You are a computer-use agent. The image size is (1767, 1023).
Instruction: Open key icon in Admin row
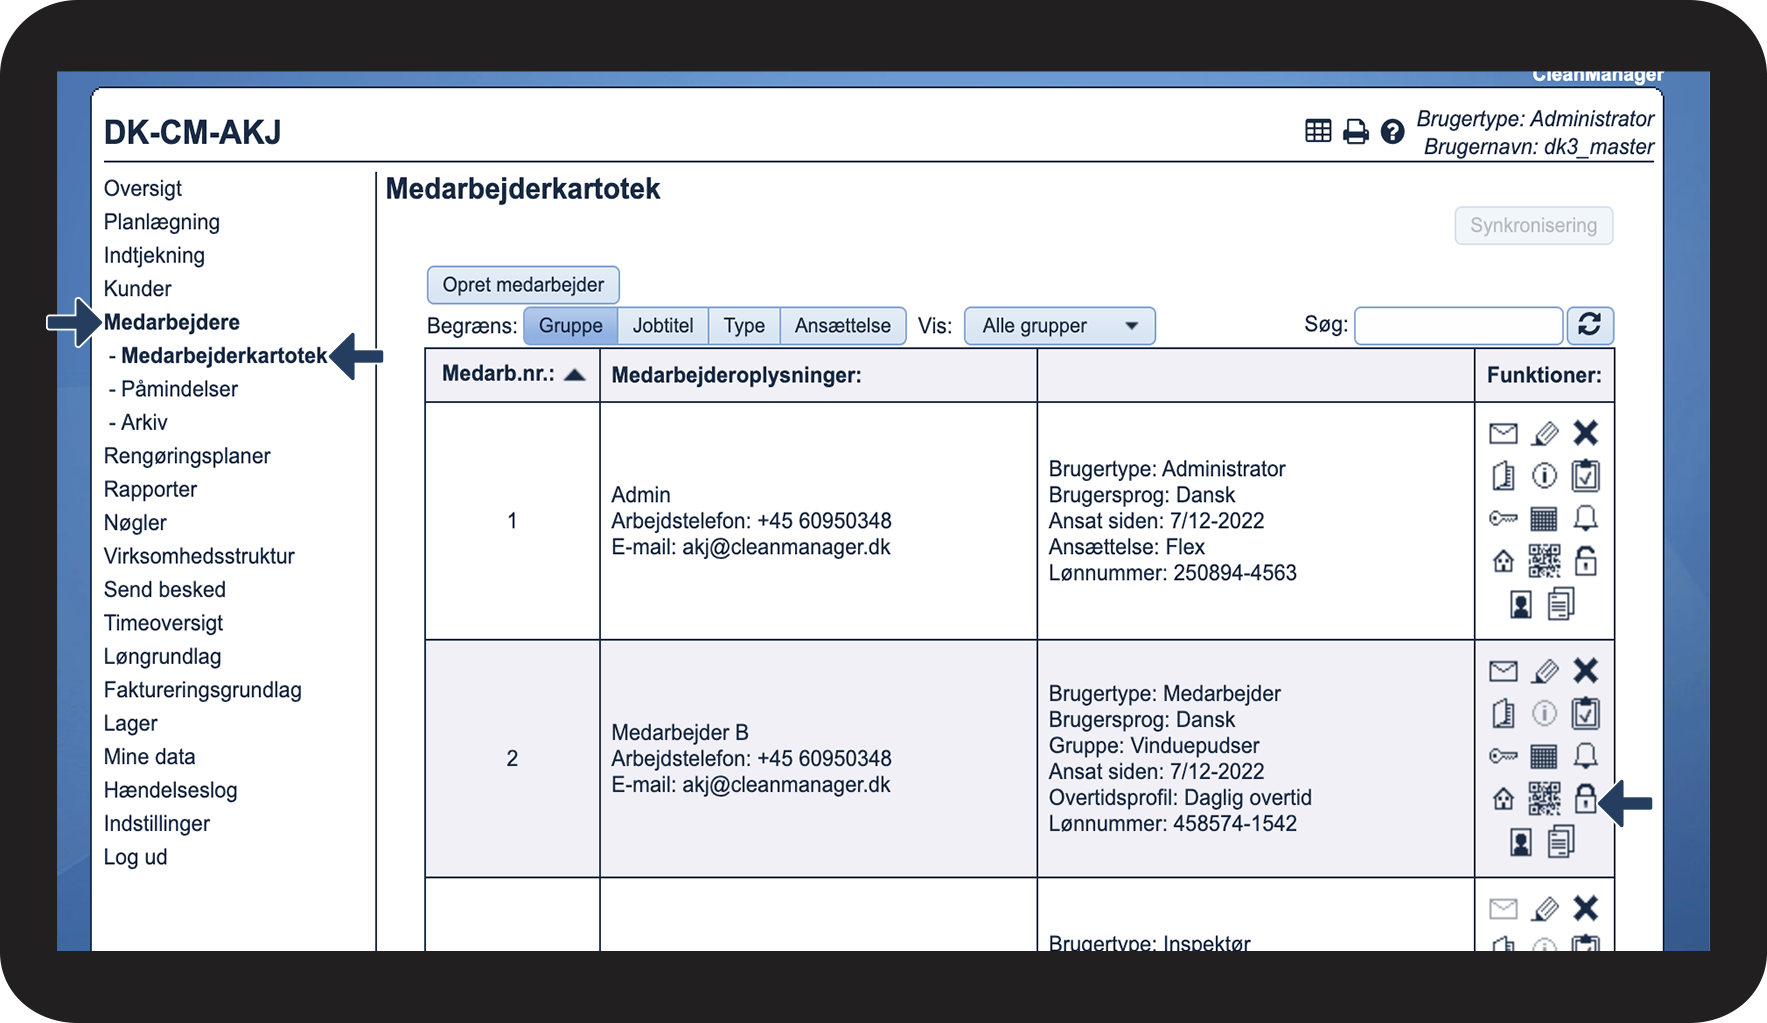[1503, 518]
